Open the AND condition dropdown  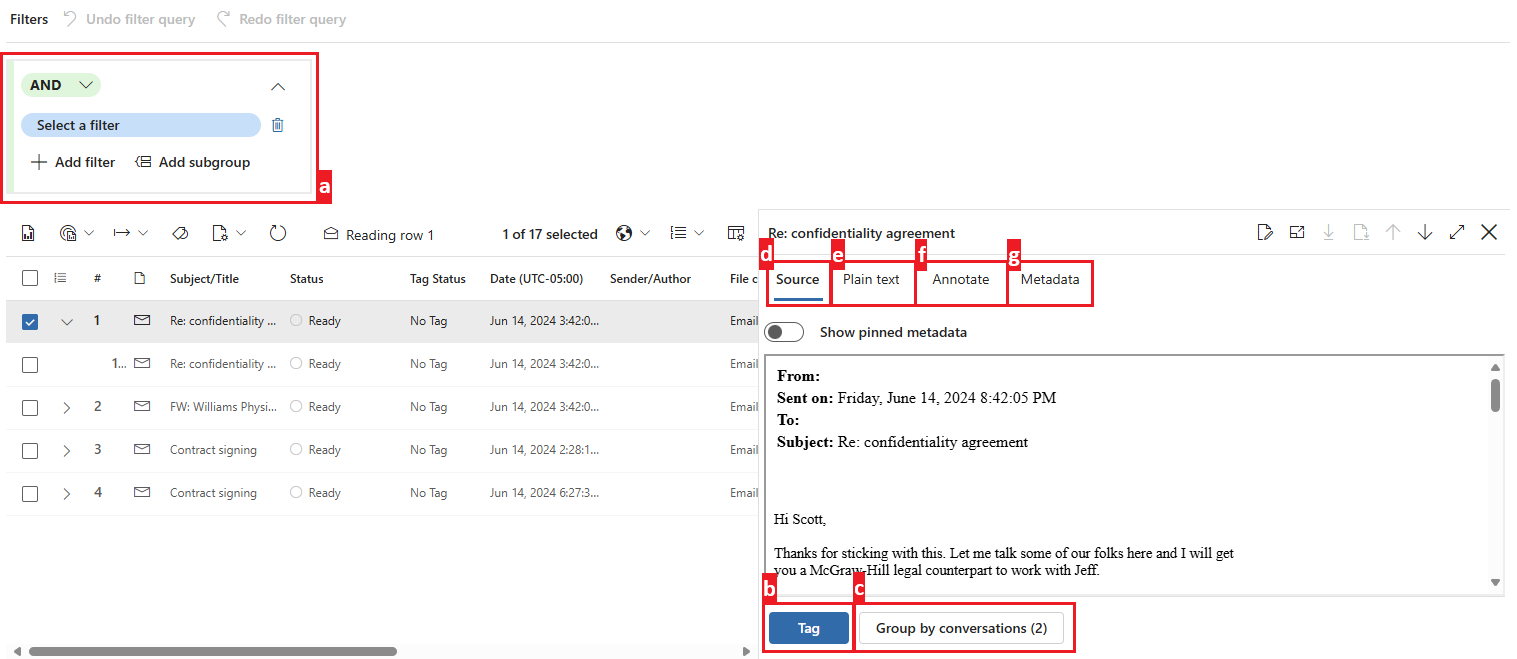60,85
